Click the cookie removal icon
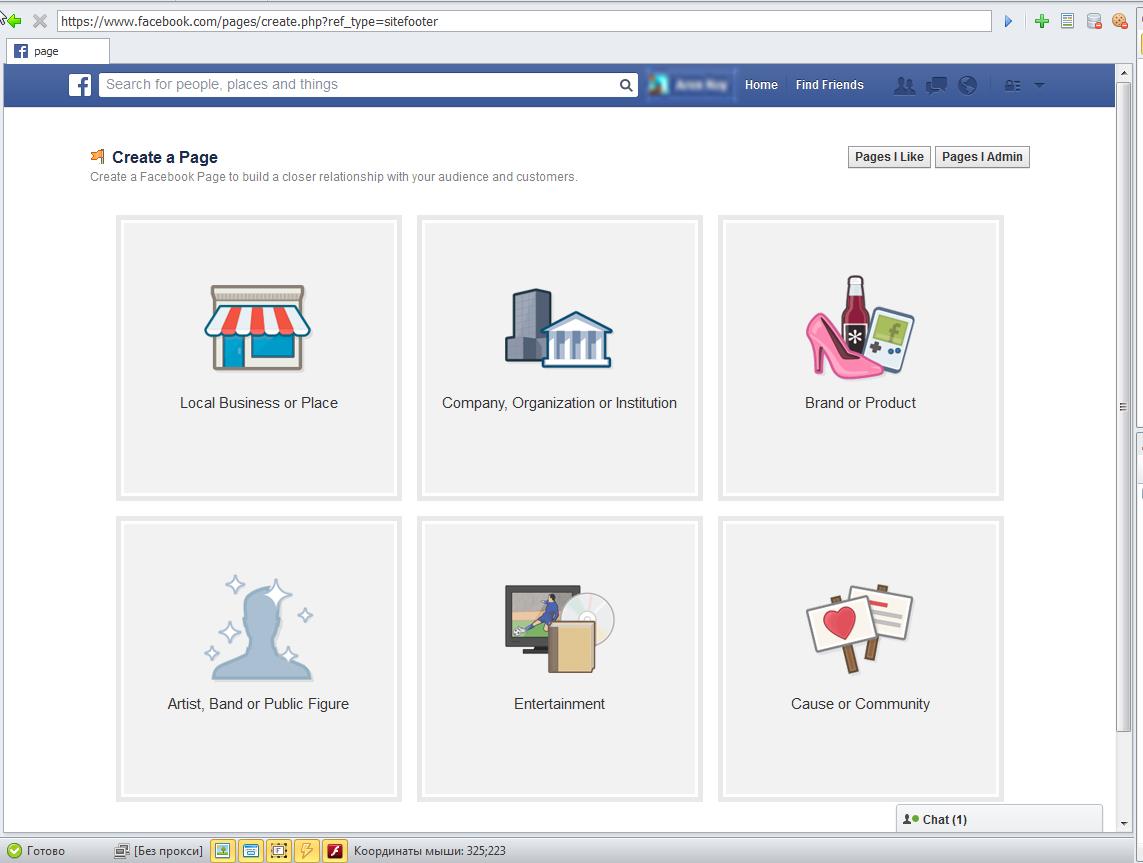The image size is (1143, 863). [x=1120, y=21]
